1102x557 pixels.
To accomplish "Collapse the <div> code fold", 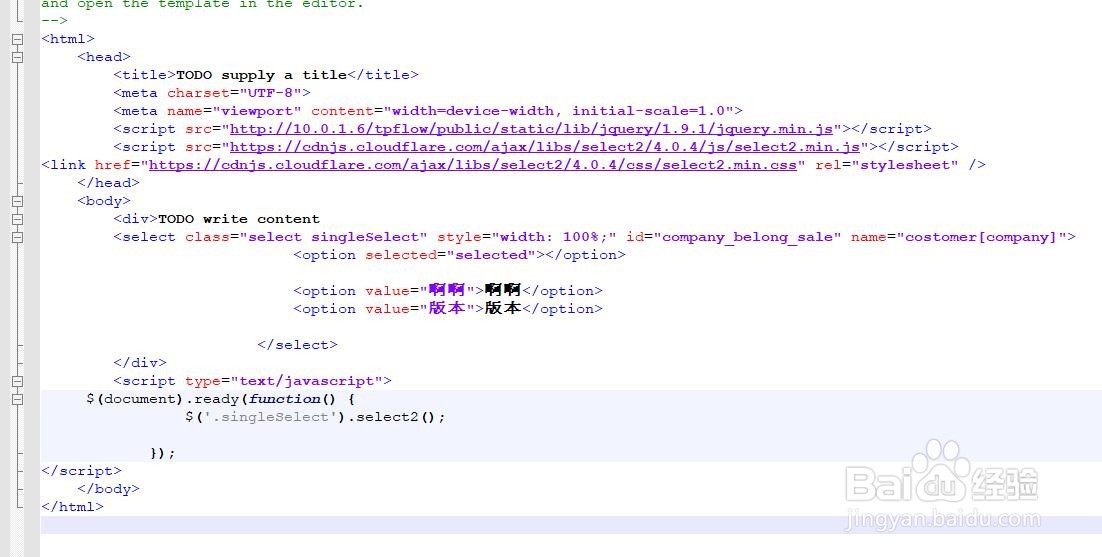I will click(x=18, y=219).
